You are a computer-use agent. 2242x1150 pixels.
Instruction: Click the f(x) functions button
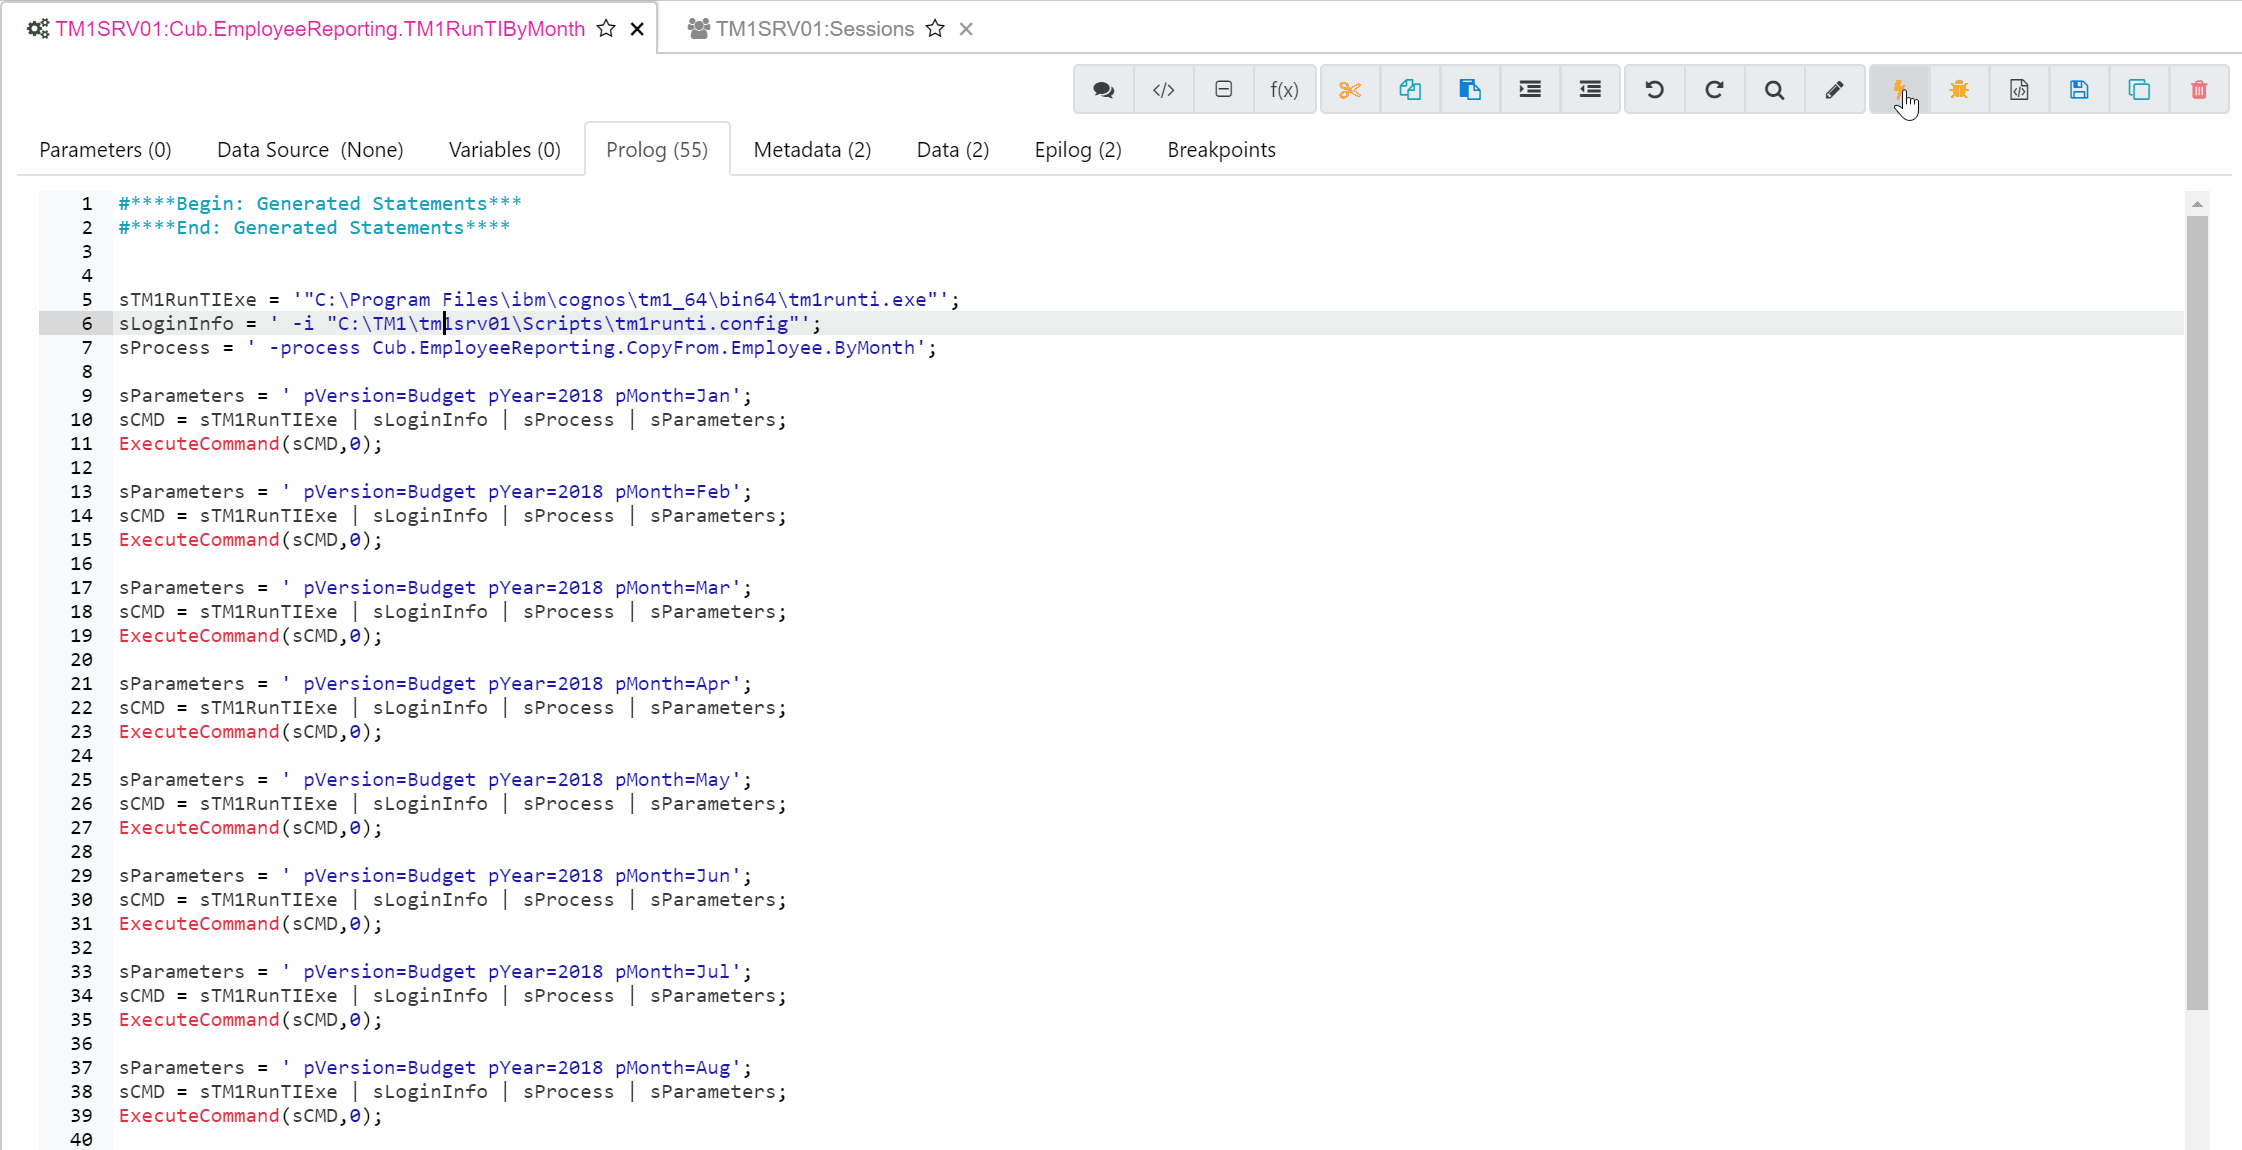1284,90
